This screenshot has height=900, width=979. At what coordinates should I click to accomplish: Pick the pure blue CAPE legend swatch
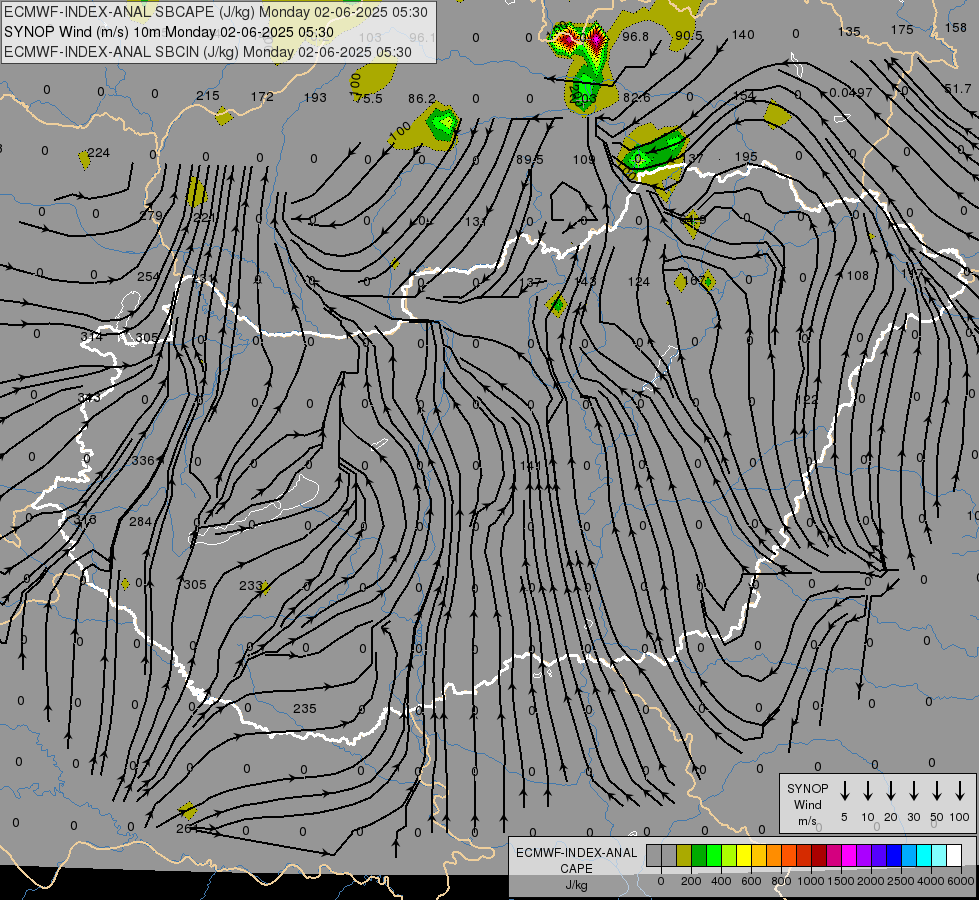893,856
